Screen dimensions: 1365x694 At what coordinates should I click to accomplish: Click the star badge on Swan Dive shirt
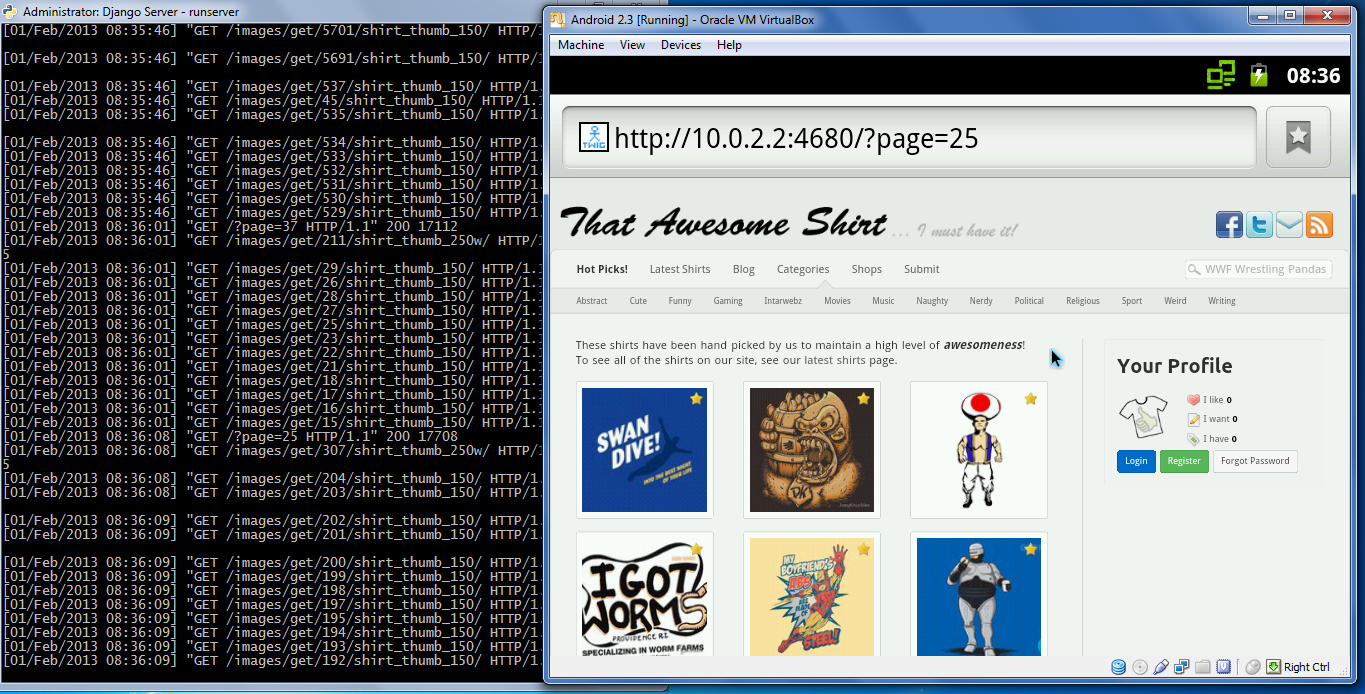(x=696, y=399)
